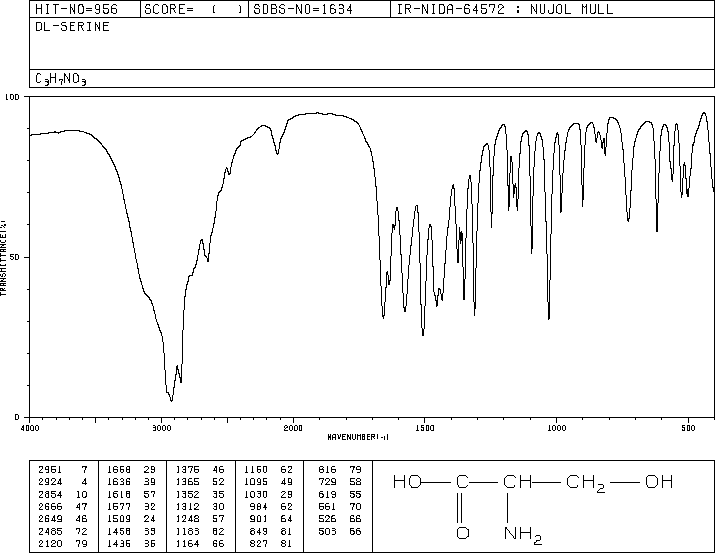Viewport: 715px width, 553px height.
Task: Pick the 1376 peak entry
Action: pyautogui.click(x=200, y=470)
